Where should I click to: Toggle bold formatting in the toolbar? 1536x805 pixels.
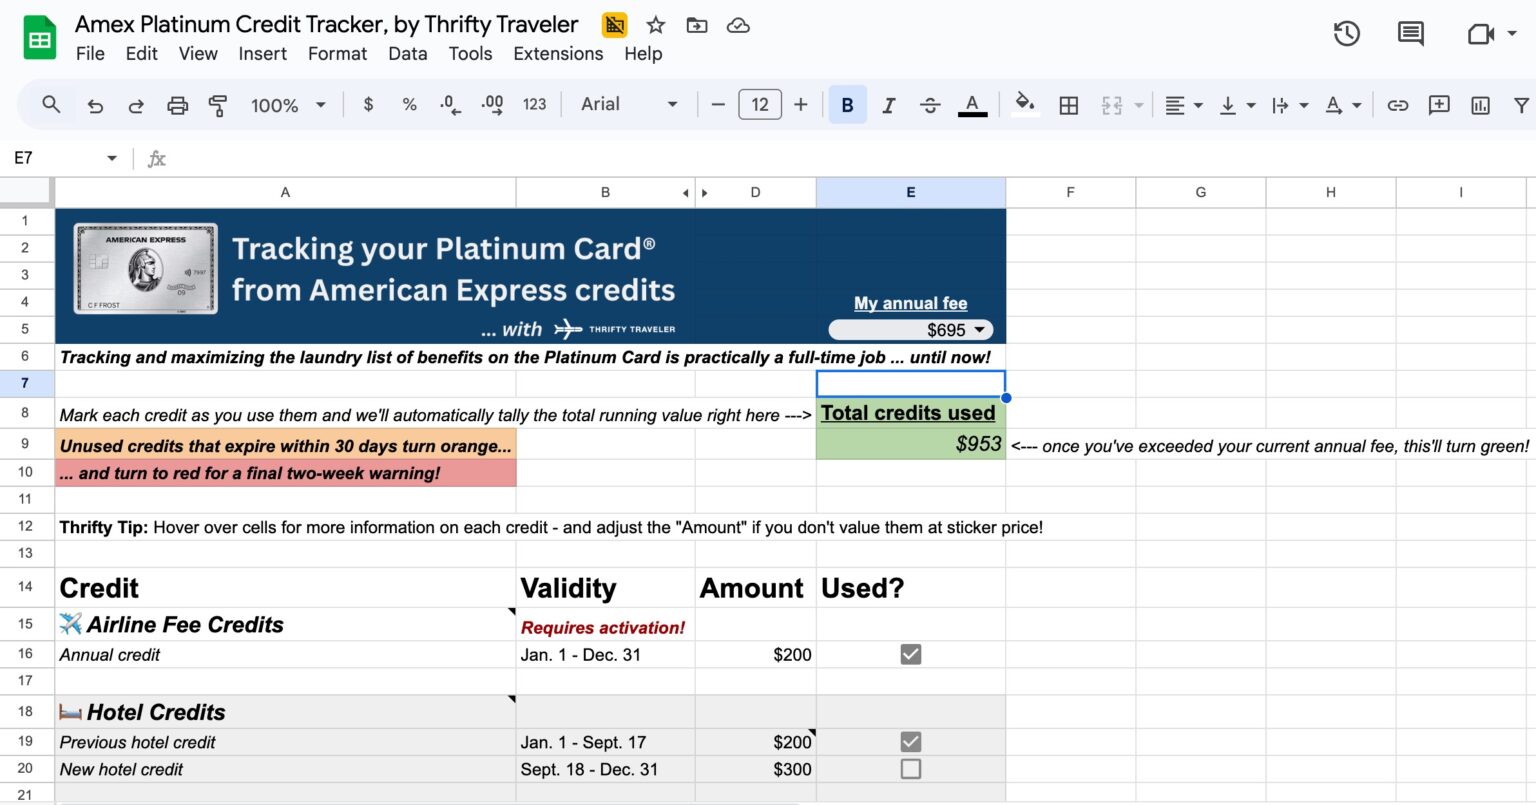point(847,104)
